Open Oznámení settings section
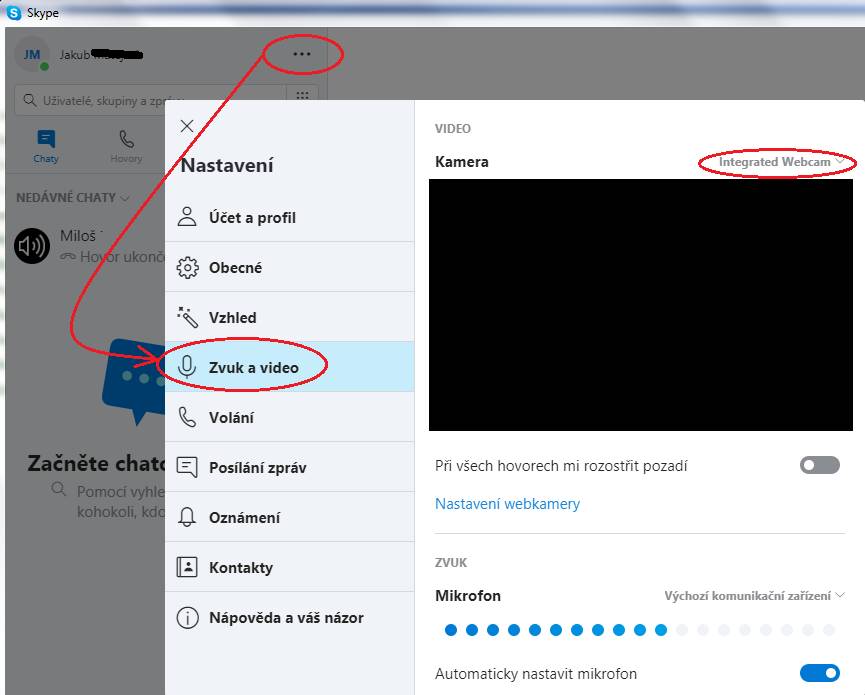Image resolution: width=865 pixels, height=695 pixels. click(x=290, y=517)
